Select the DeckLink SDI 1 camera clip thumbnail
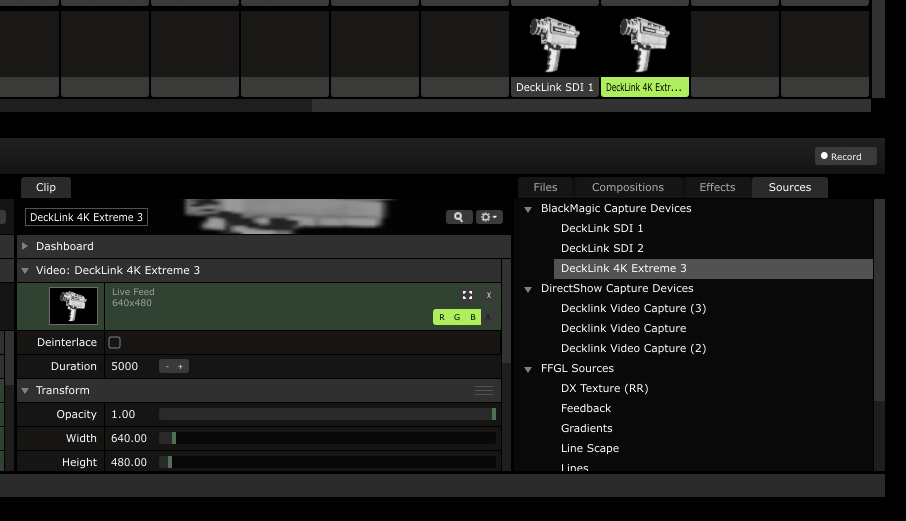Image resolution: width=906 pixels, height=521 pixels. tap(555, 45)
